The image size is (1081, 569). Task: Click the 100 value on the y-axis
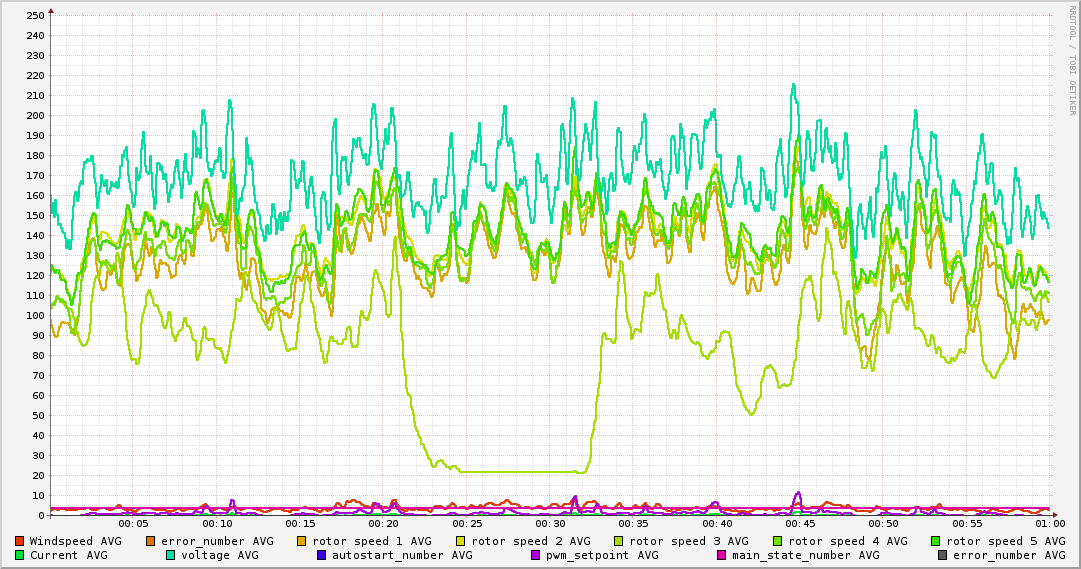[x=35, y=315]
